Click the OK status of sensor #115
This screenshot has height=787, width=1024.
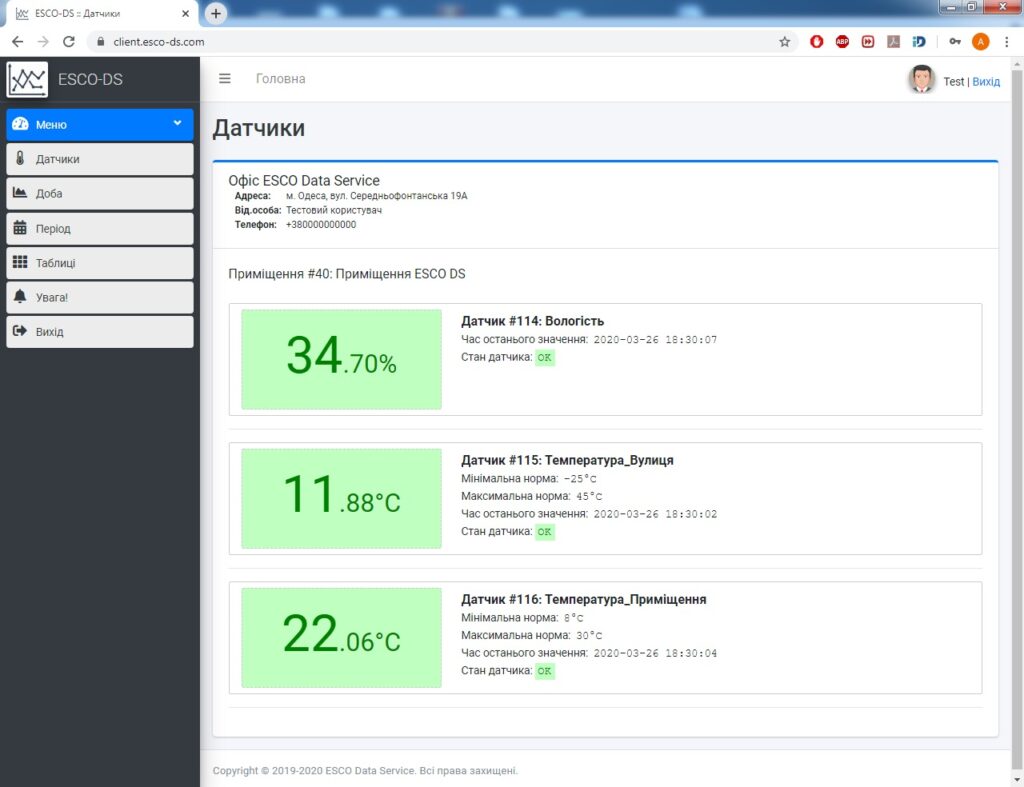545,532
